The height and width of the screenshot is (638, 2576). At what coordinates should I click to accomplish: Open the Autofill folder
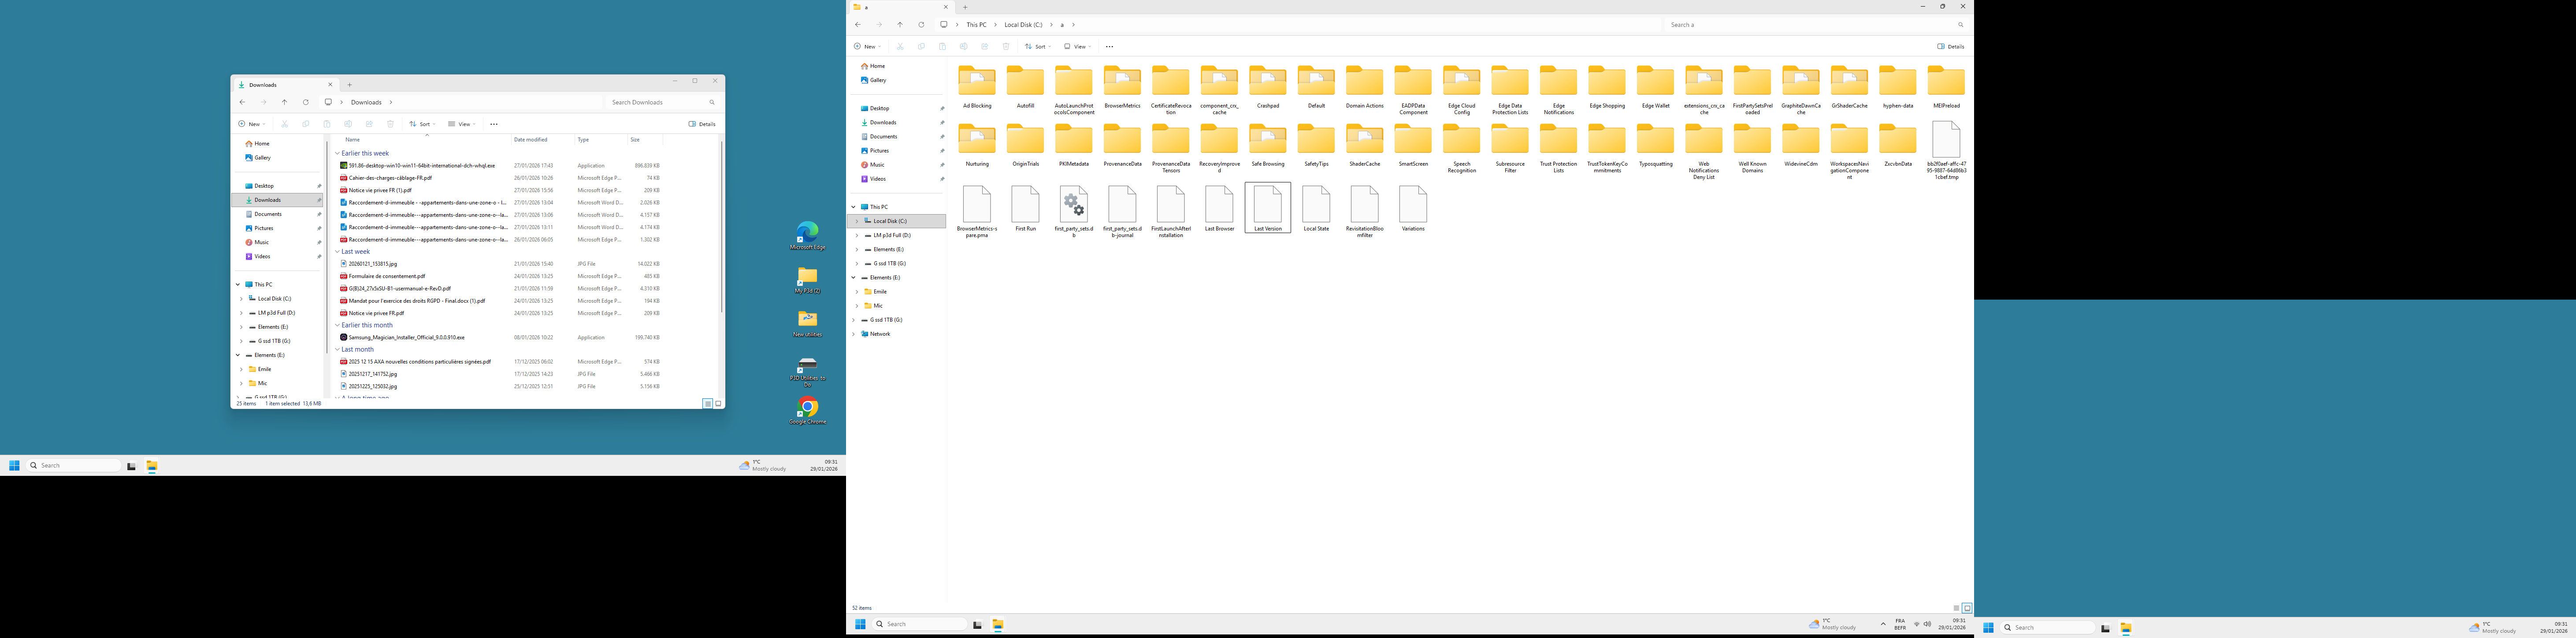(x=1025, y=87)
